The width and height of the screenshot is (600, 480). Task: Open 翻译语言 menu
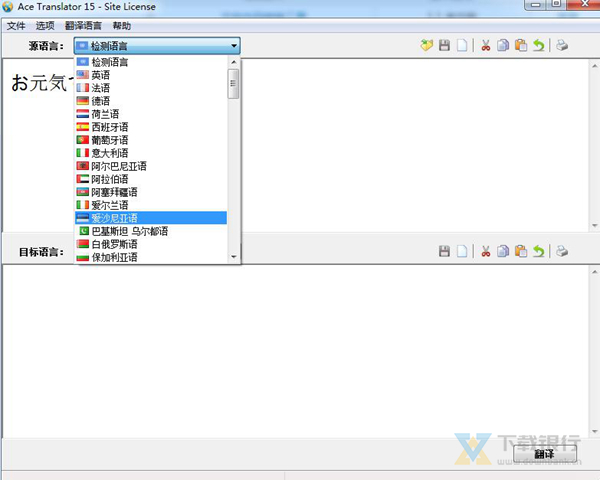83,26
